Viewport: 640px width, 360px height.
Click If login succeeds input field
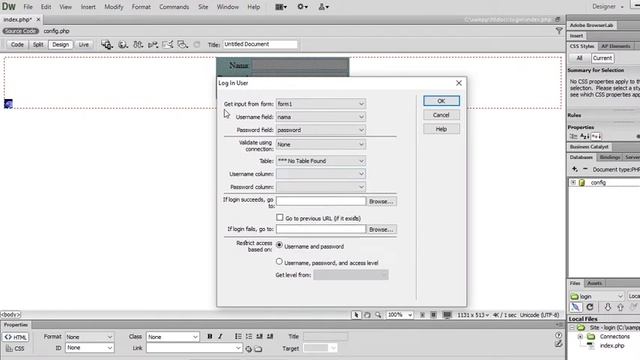coord(321,201)
